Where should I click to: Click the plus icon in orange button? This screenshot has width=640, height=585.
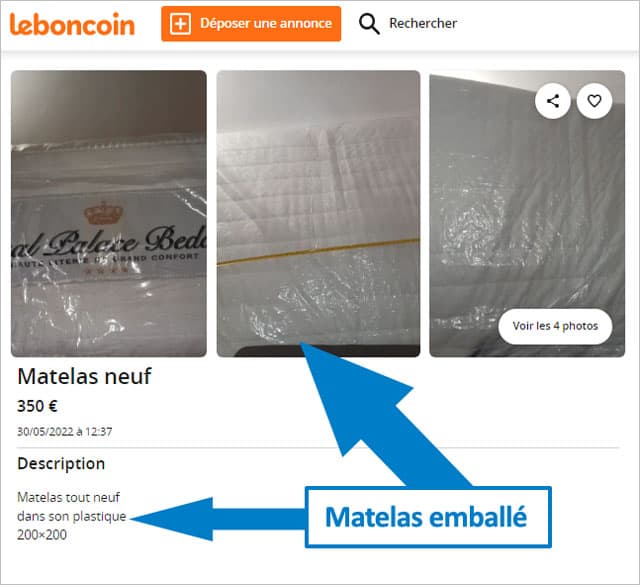coord(180,24)
